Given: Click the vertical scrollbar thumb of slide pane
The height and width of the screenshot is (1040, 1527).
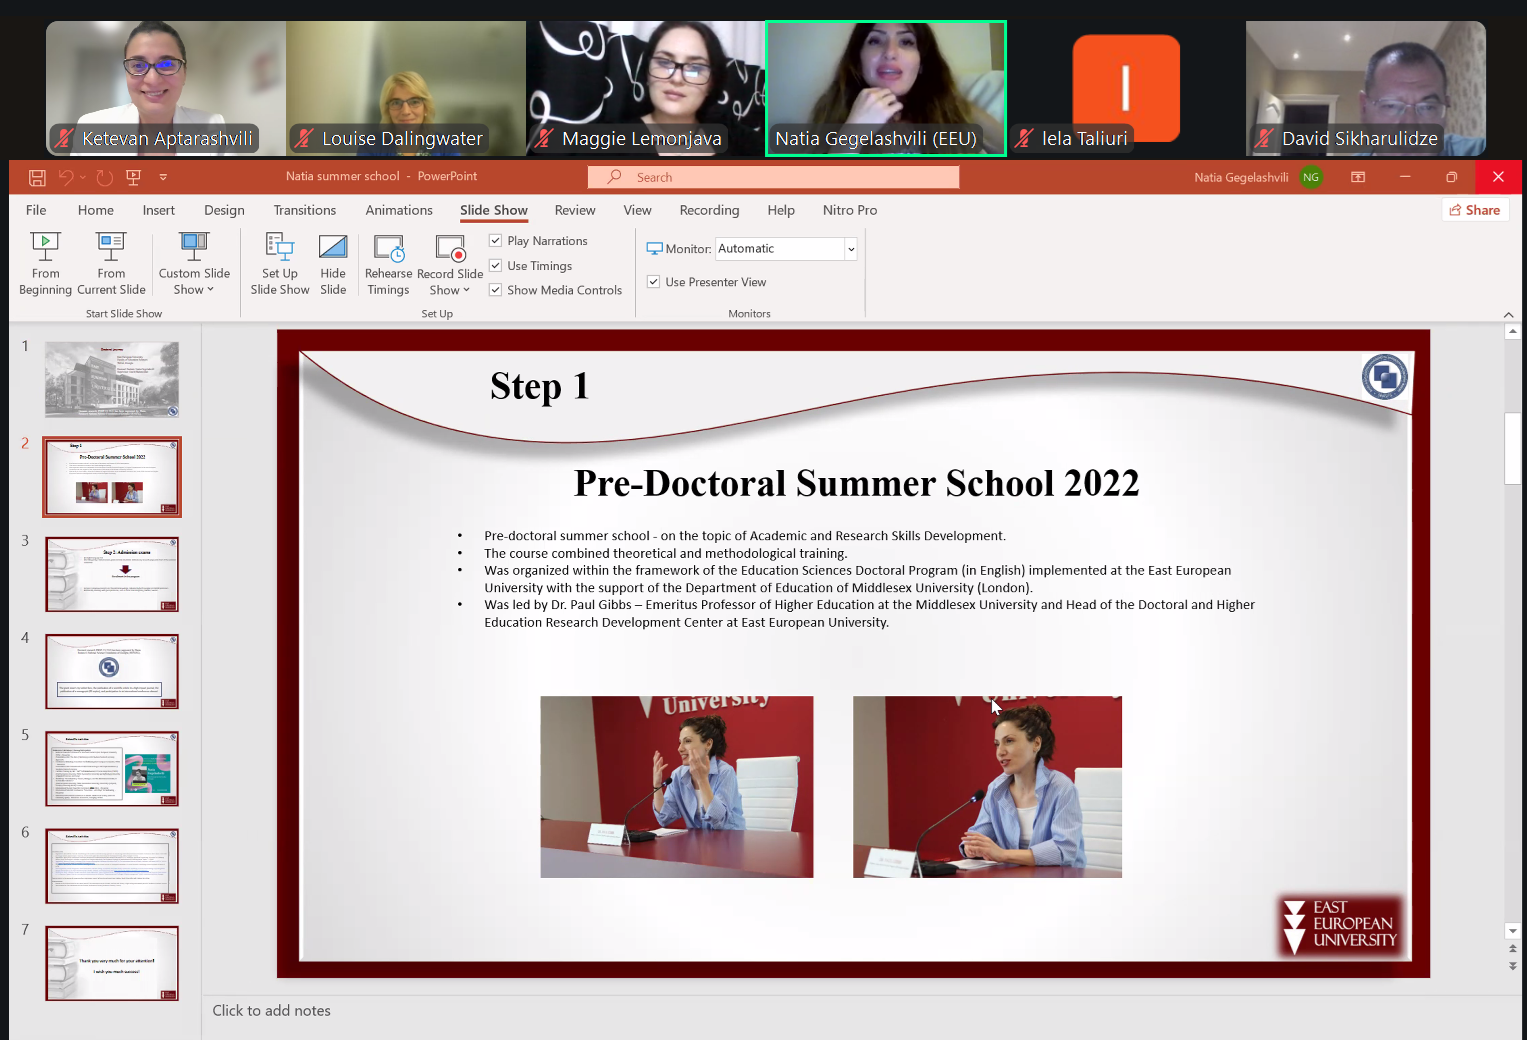Looking at the screenshot, I should point(1512,448).
